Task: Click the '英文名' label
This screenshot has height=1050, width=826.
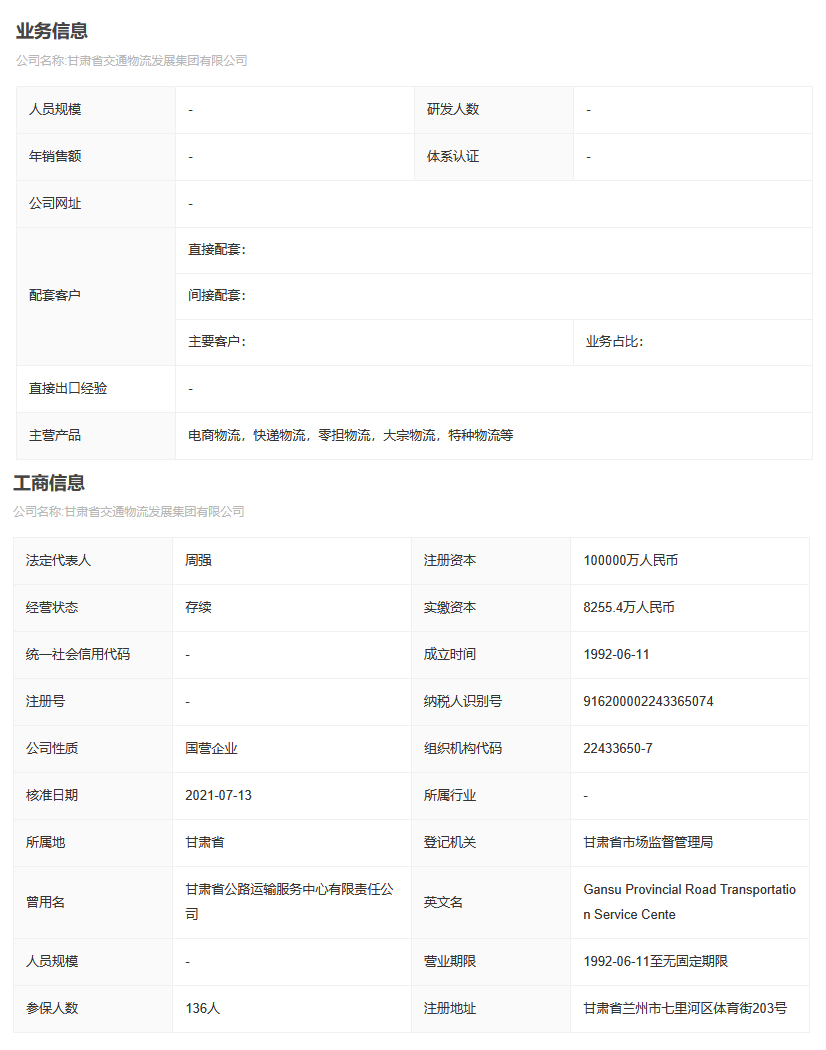Action: coord(443,902)
